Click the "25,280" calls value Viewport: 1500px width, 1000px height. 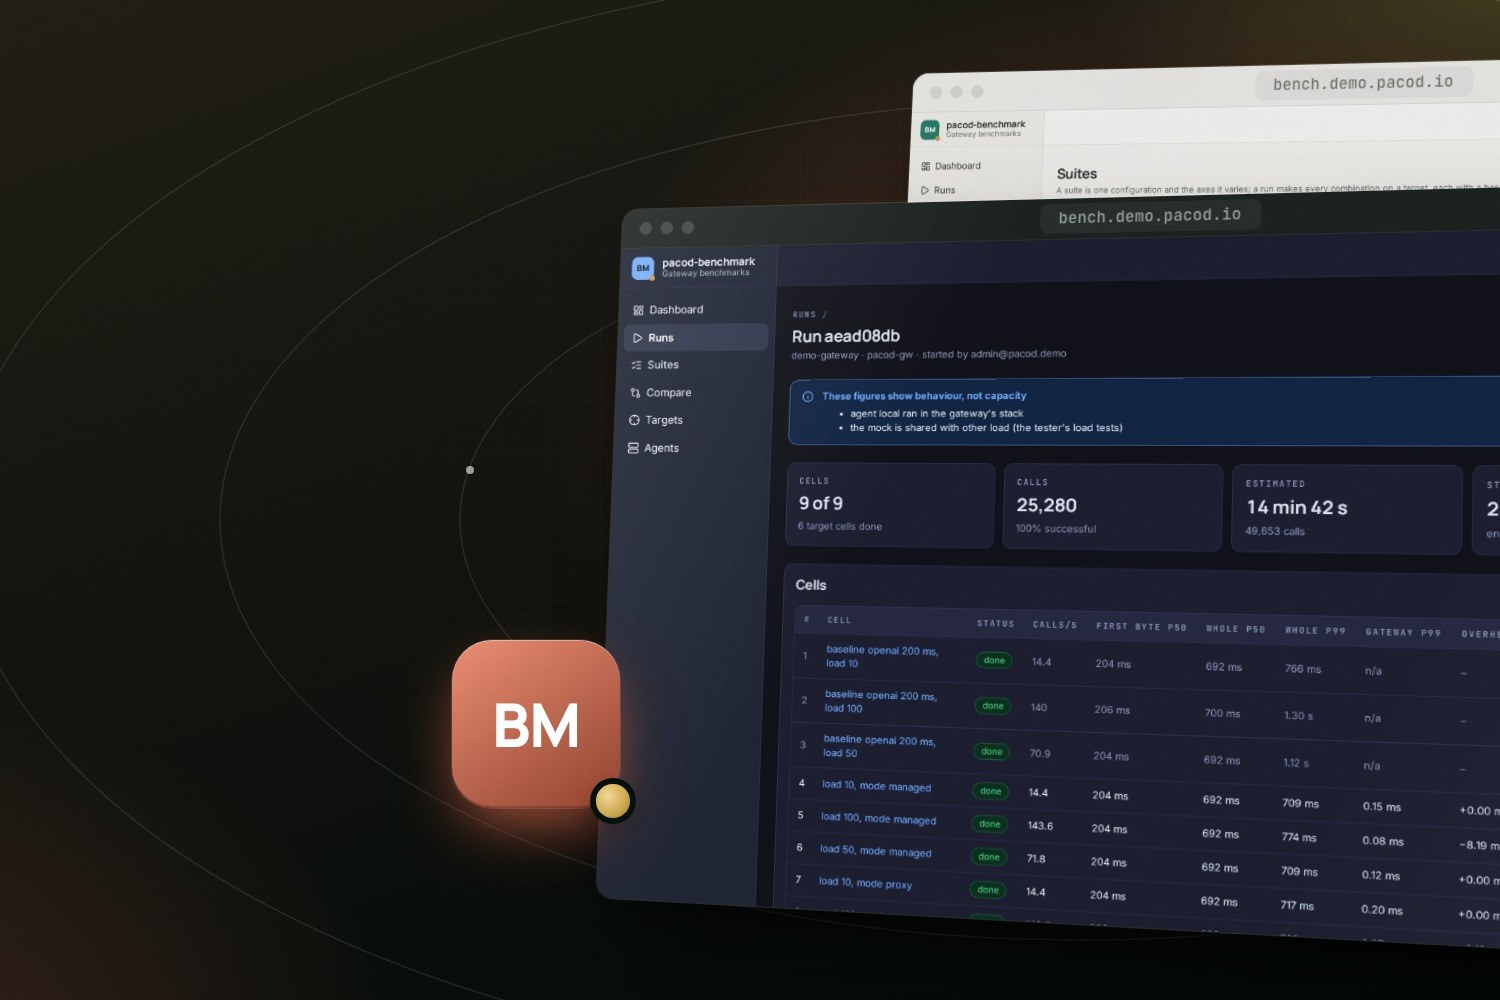(1047, 506)
